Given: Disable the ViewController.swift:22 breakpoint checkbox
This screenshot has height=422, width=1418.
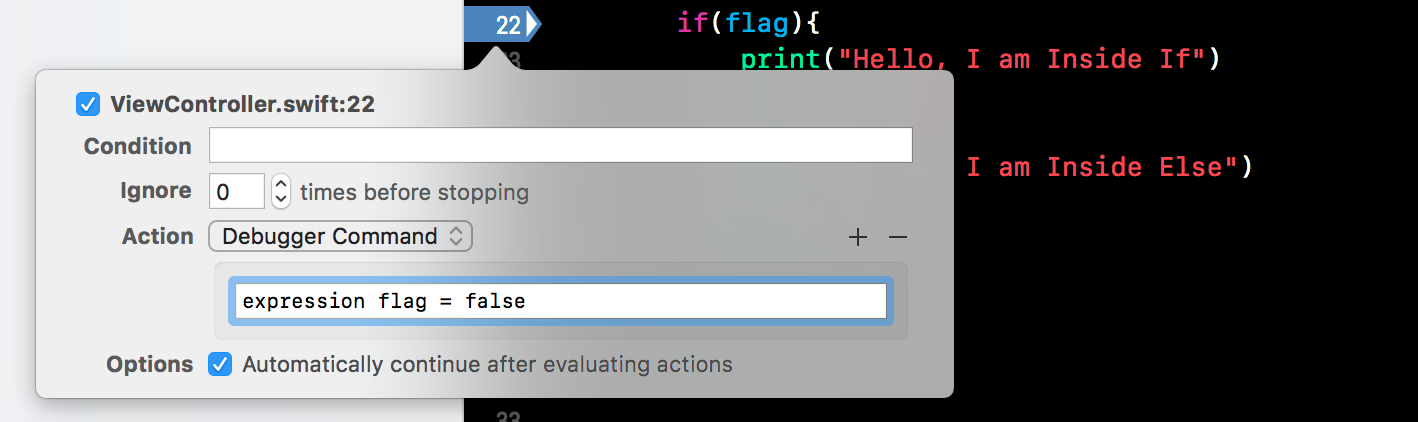Looking at the screenshot, I should [x=88, y=104].
